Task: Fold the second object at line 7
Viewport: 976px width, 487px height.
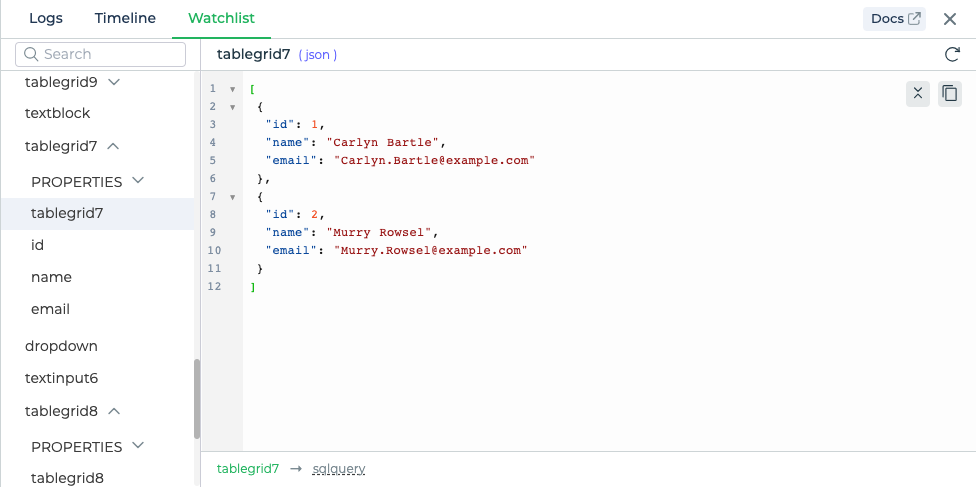Action: click(x=233, y=197)
